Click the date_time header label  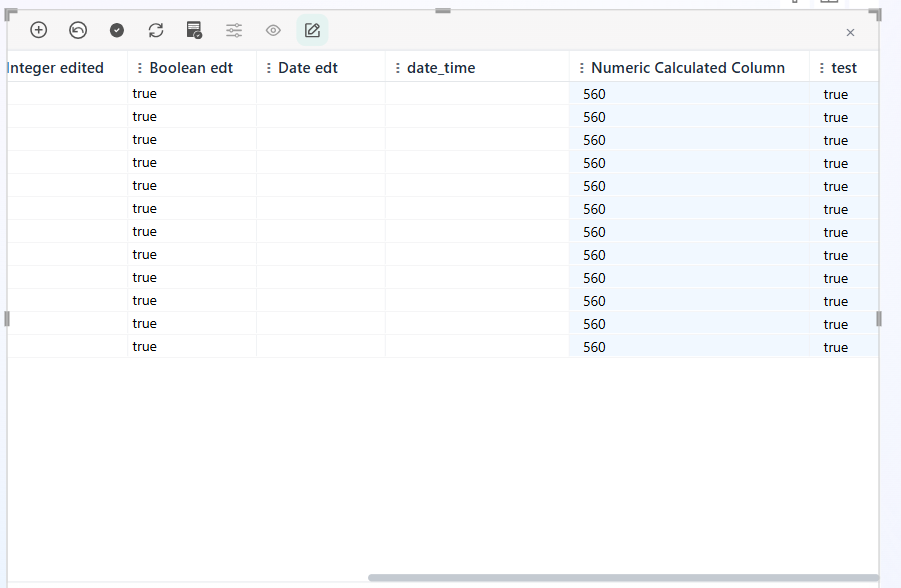pyautogui.click(x=441, y=68)
